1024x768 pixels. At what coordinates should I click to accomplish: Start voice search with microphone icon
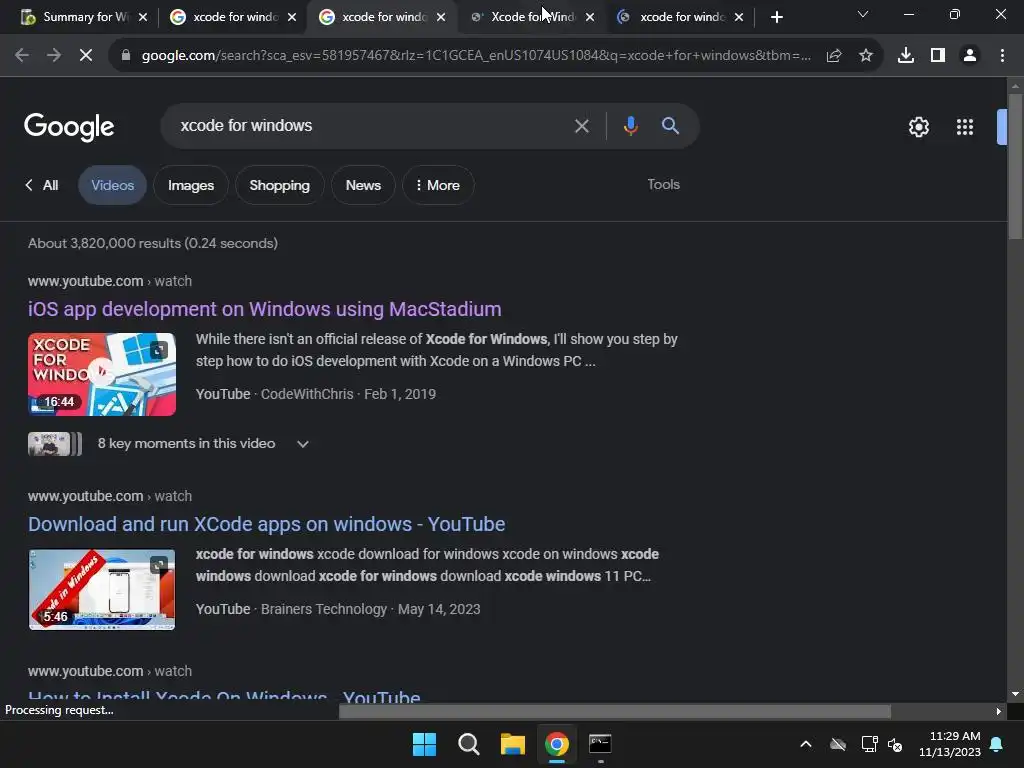(630, 126)
